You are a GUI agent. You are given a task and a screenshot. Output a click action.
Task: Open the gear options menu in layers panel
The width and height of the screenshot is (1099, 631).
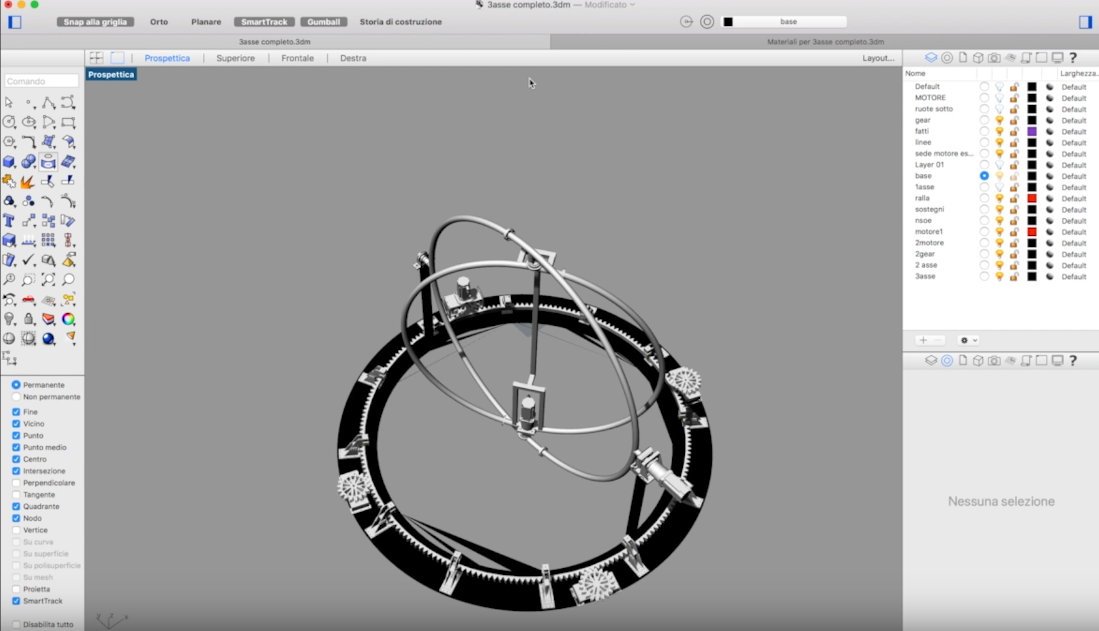968,340
